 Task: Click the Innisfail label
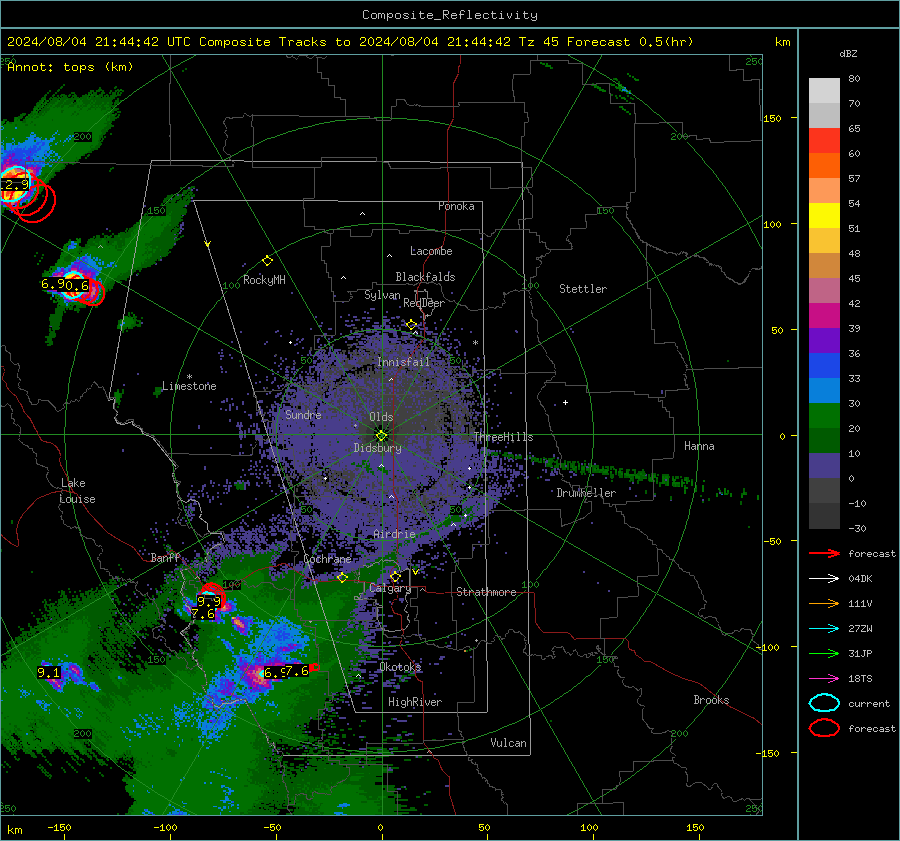click(403, 362)
